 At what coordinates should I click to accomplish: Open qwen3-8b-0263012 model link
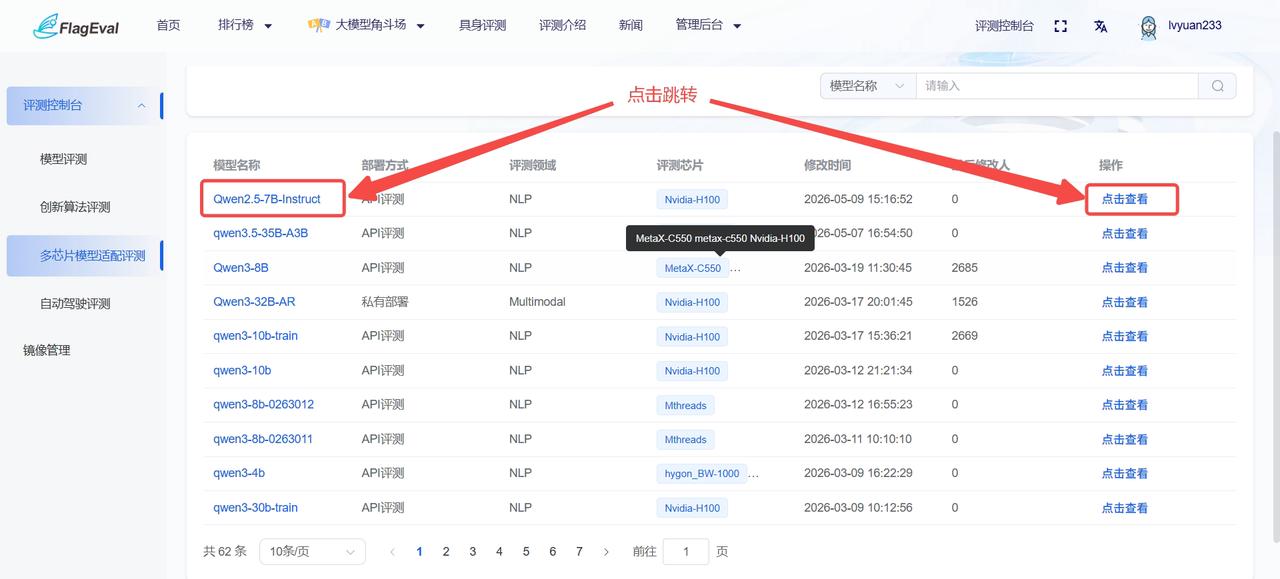pos(263,405)
